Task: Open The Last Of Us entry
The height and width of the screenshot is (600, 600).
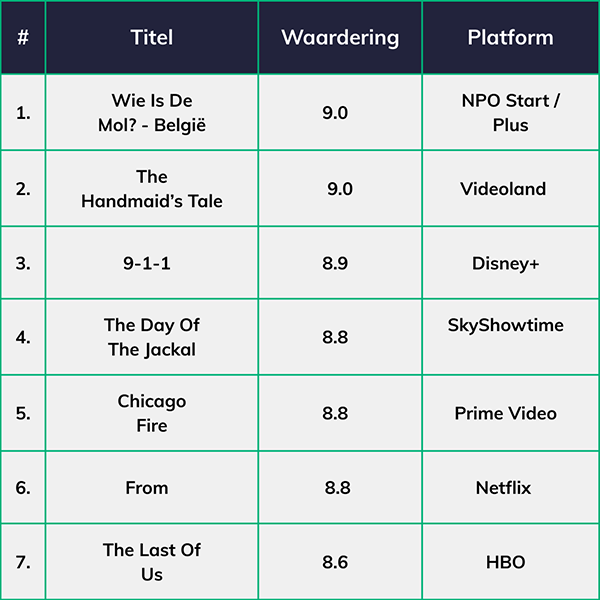Action: coord(152,562)
